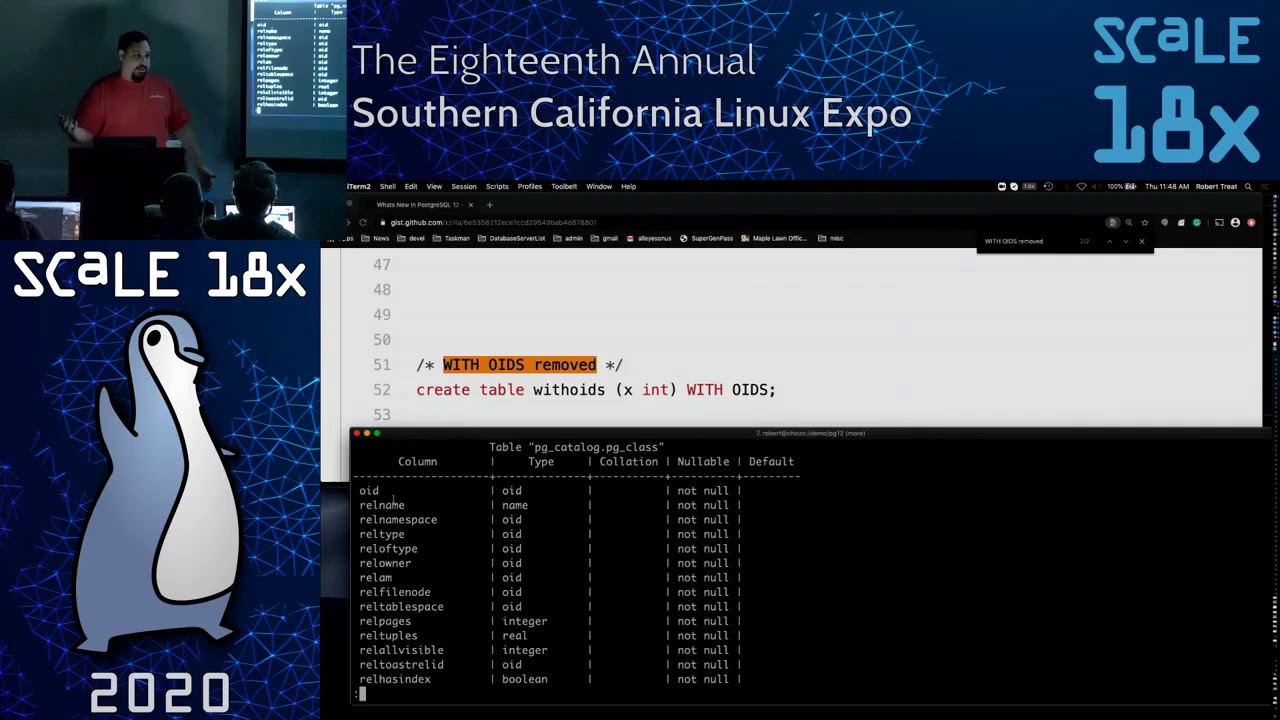Open the Shell menu
The width and height of the screenshot is (1280, 720).
387,186
